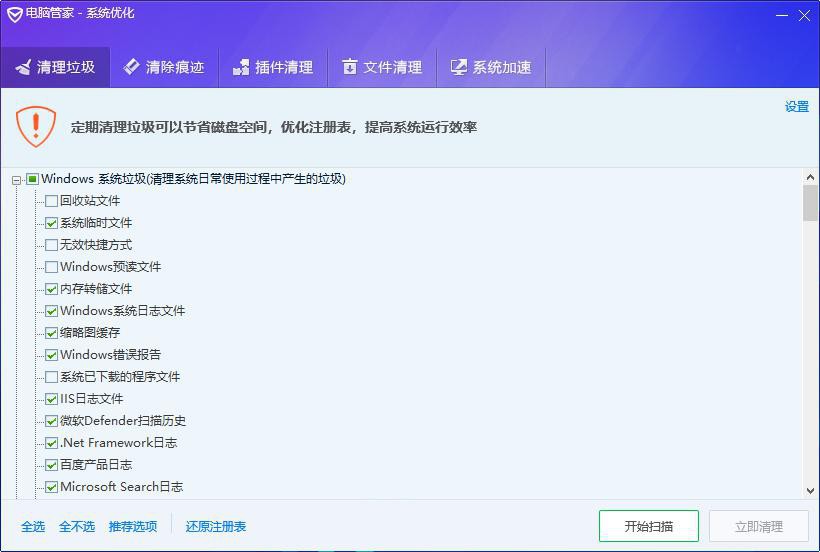Click the monitor icon of 系统加速
Image resolution: width=820 pixels, height=552 pixels.
point(459,67)
